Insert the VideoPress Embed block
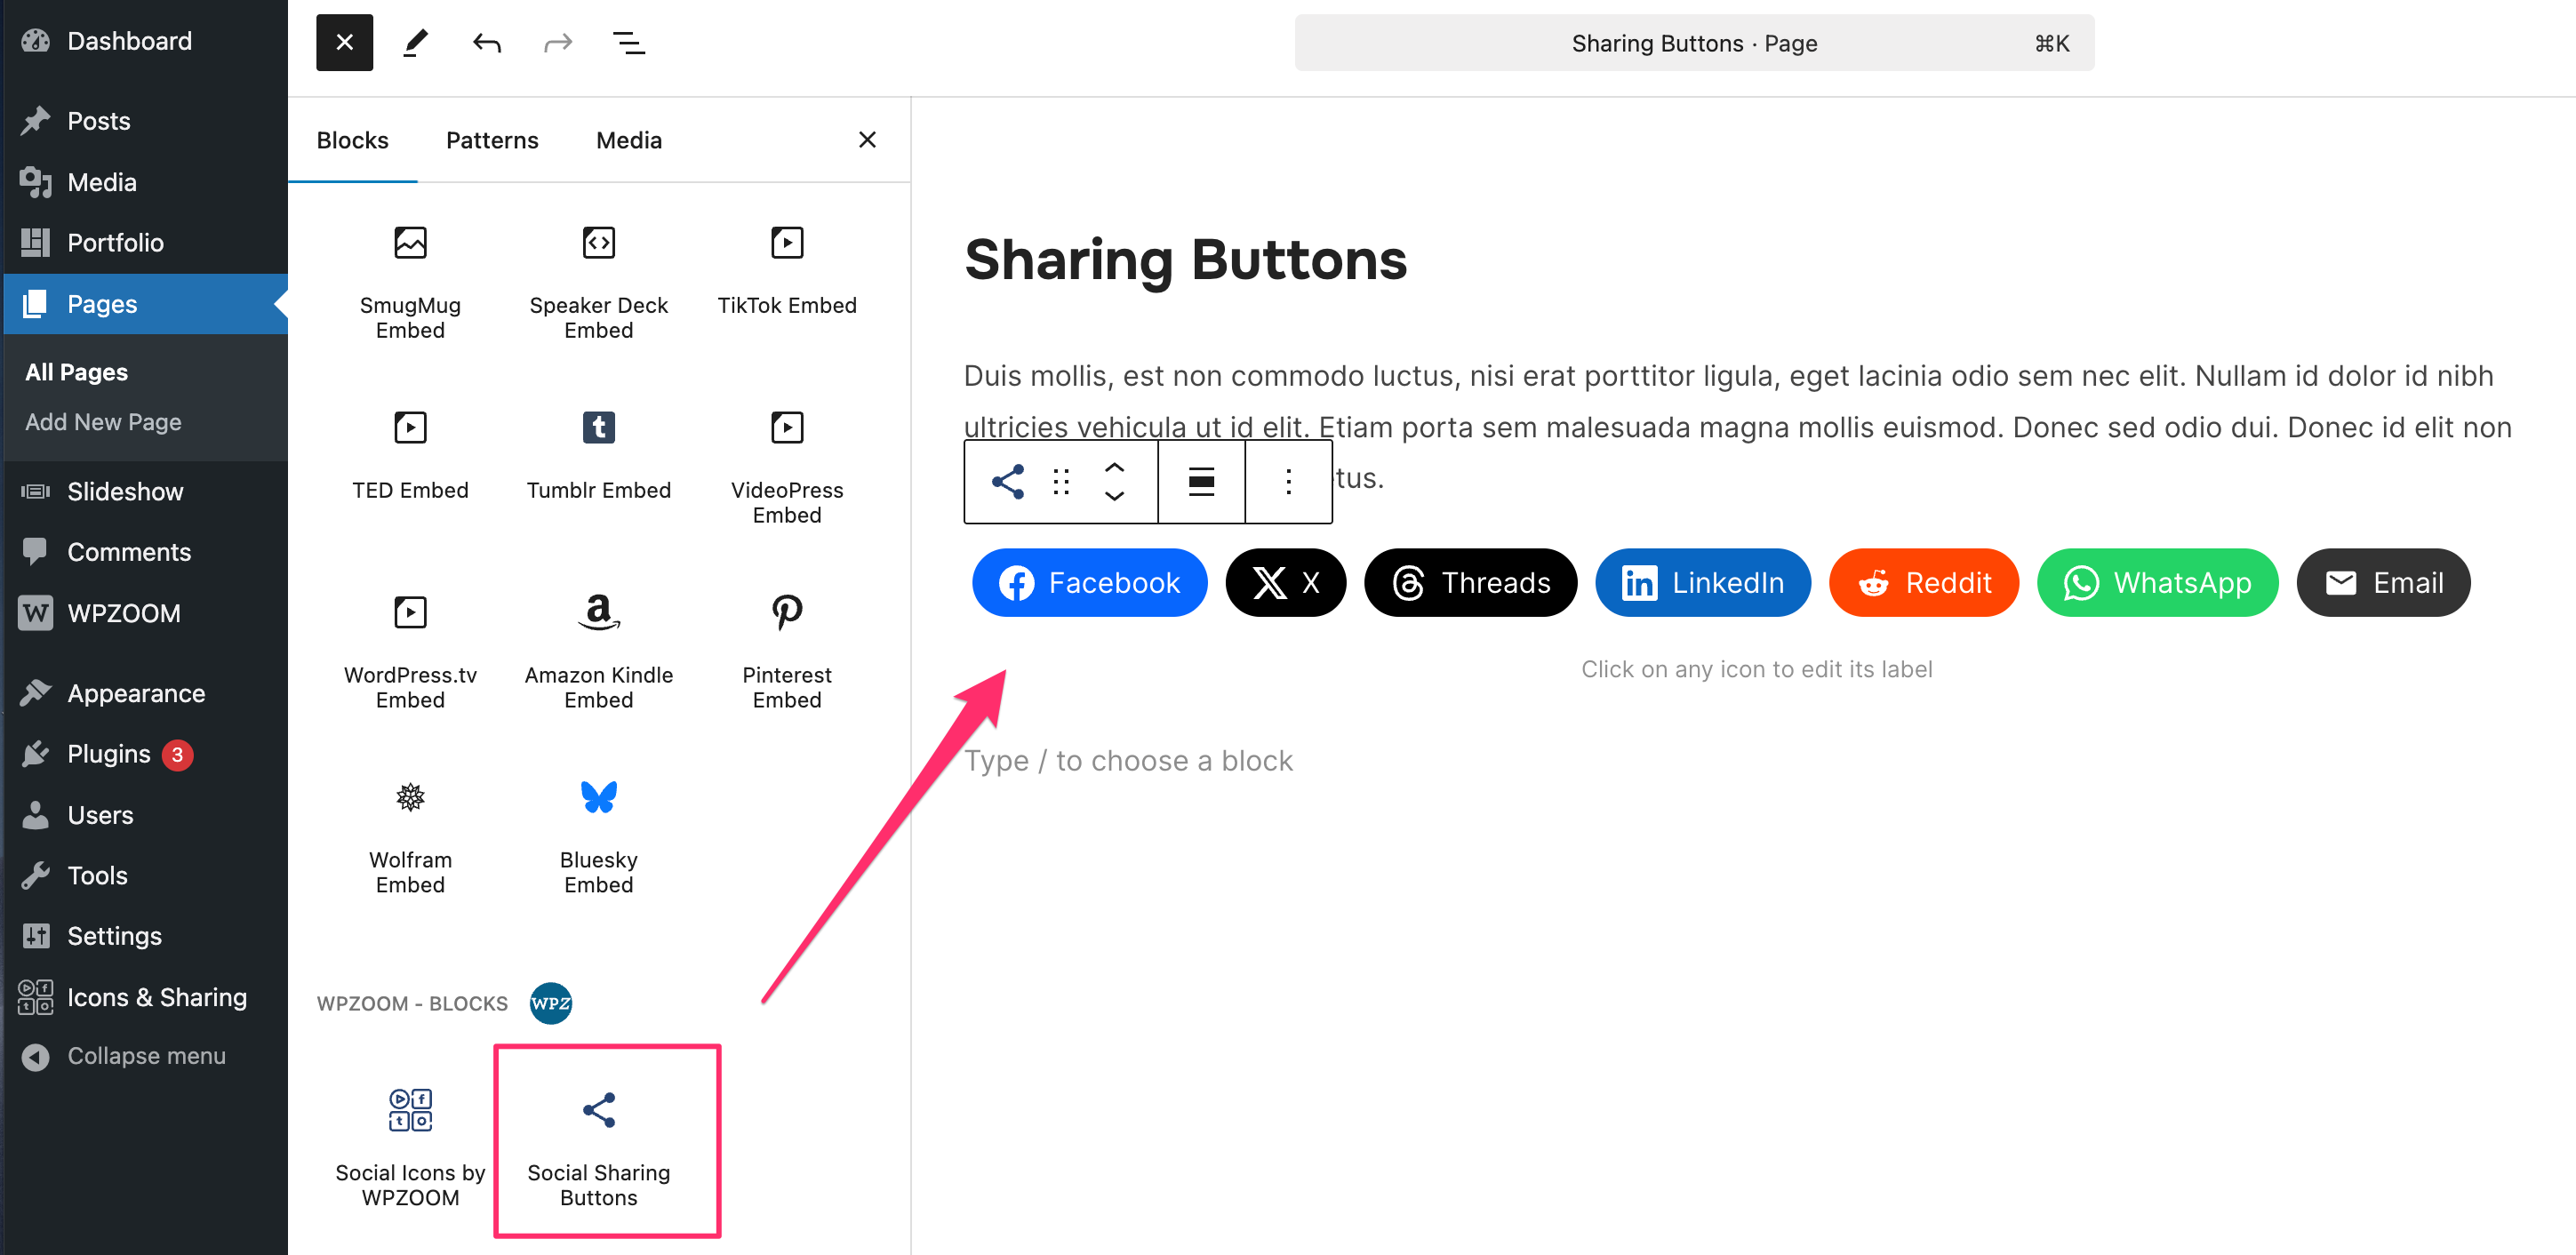 787,468
